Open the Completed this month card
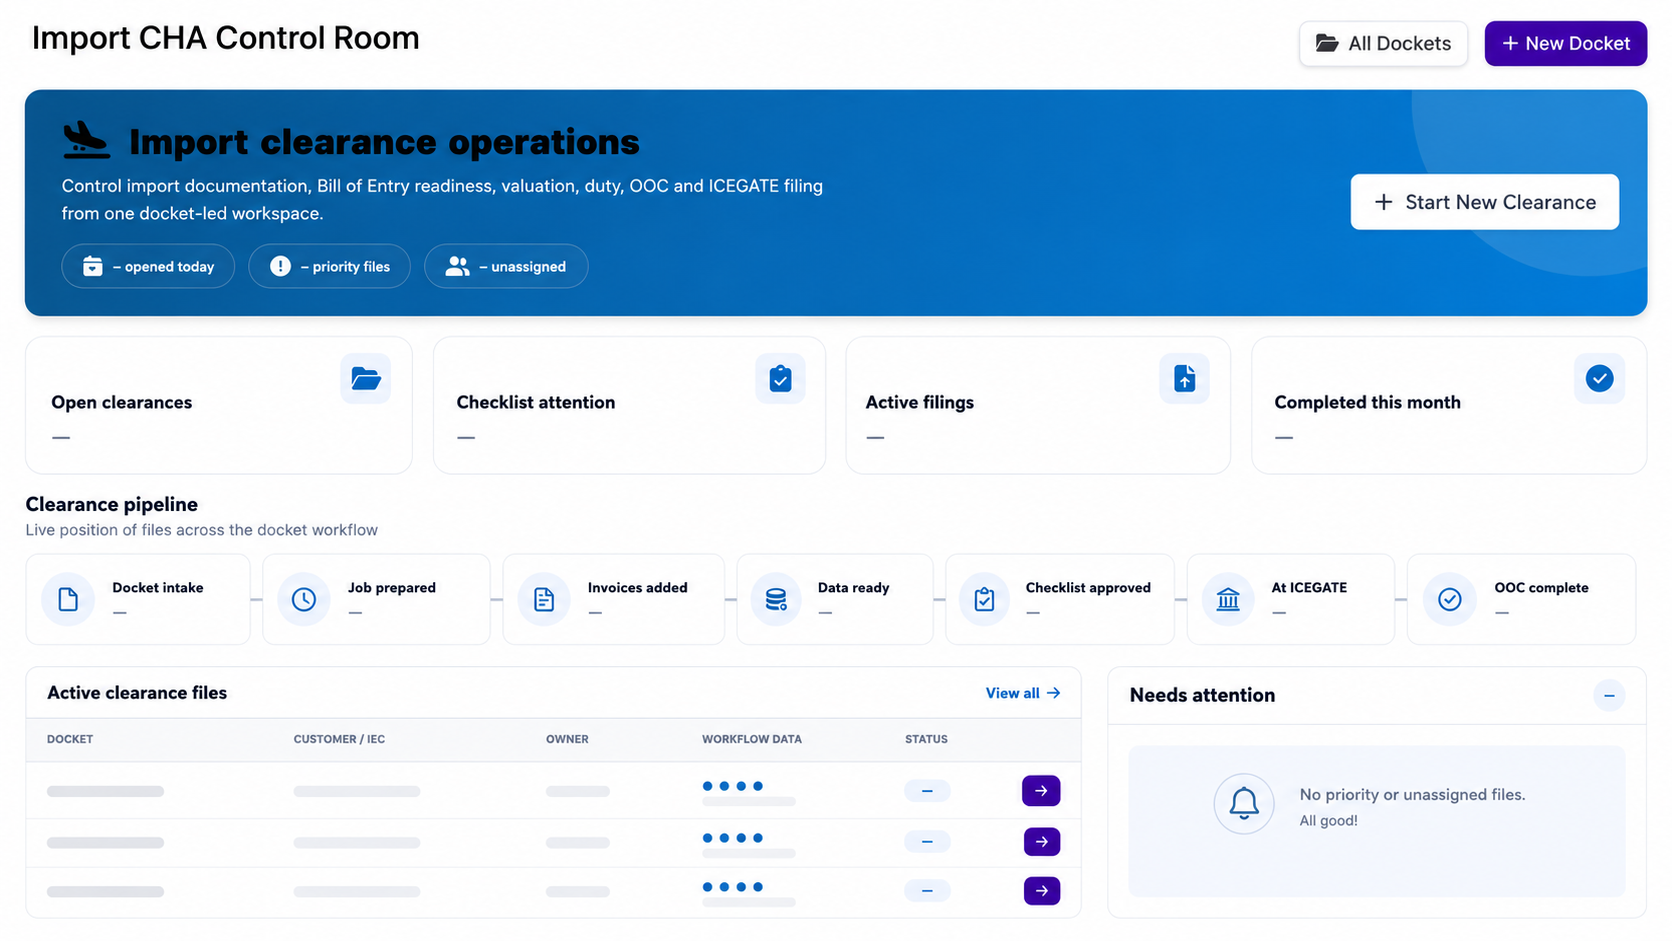 coord(1449,405)
